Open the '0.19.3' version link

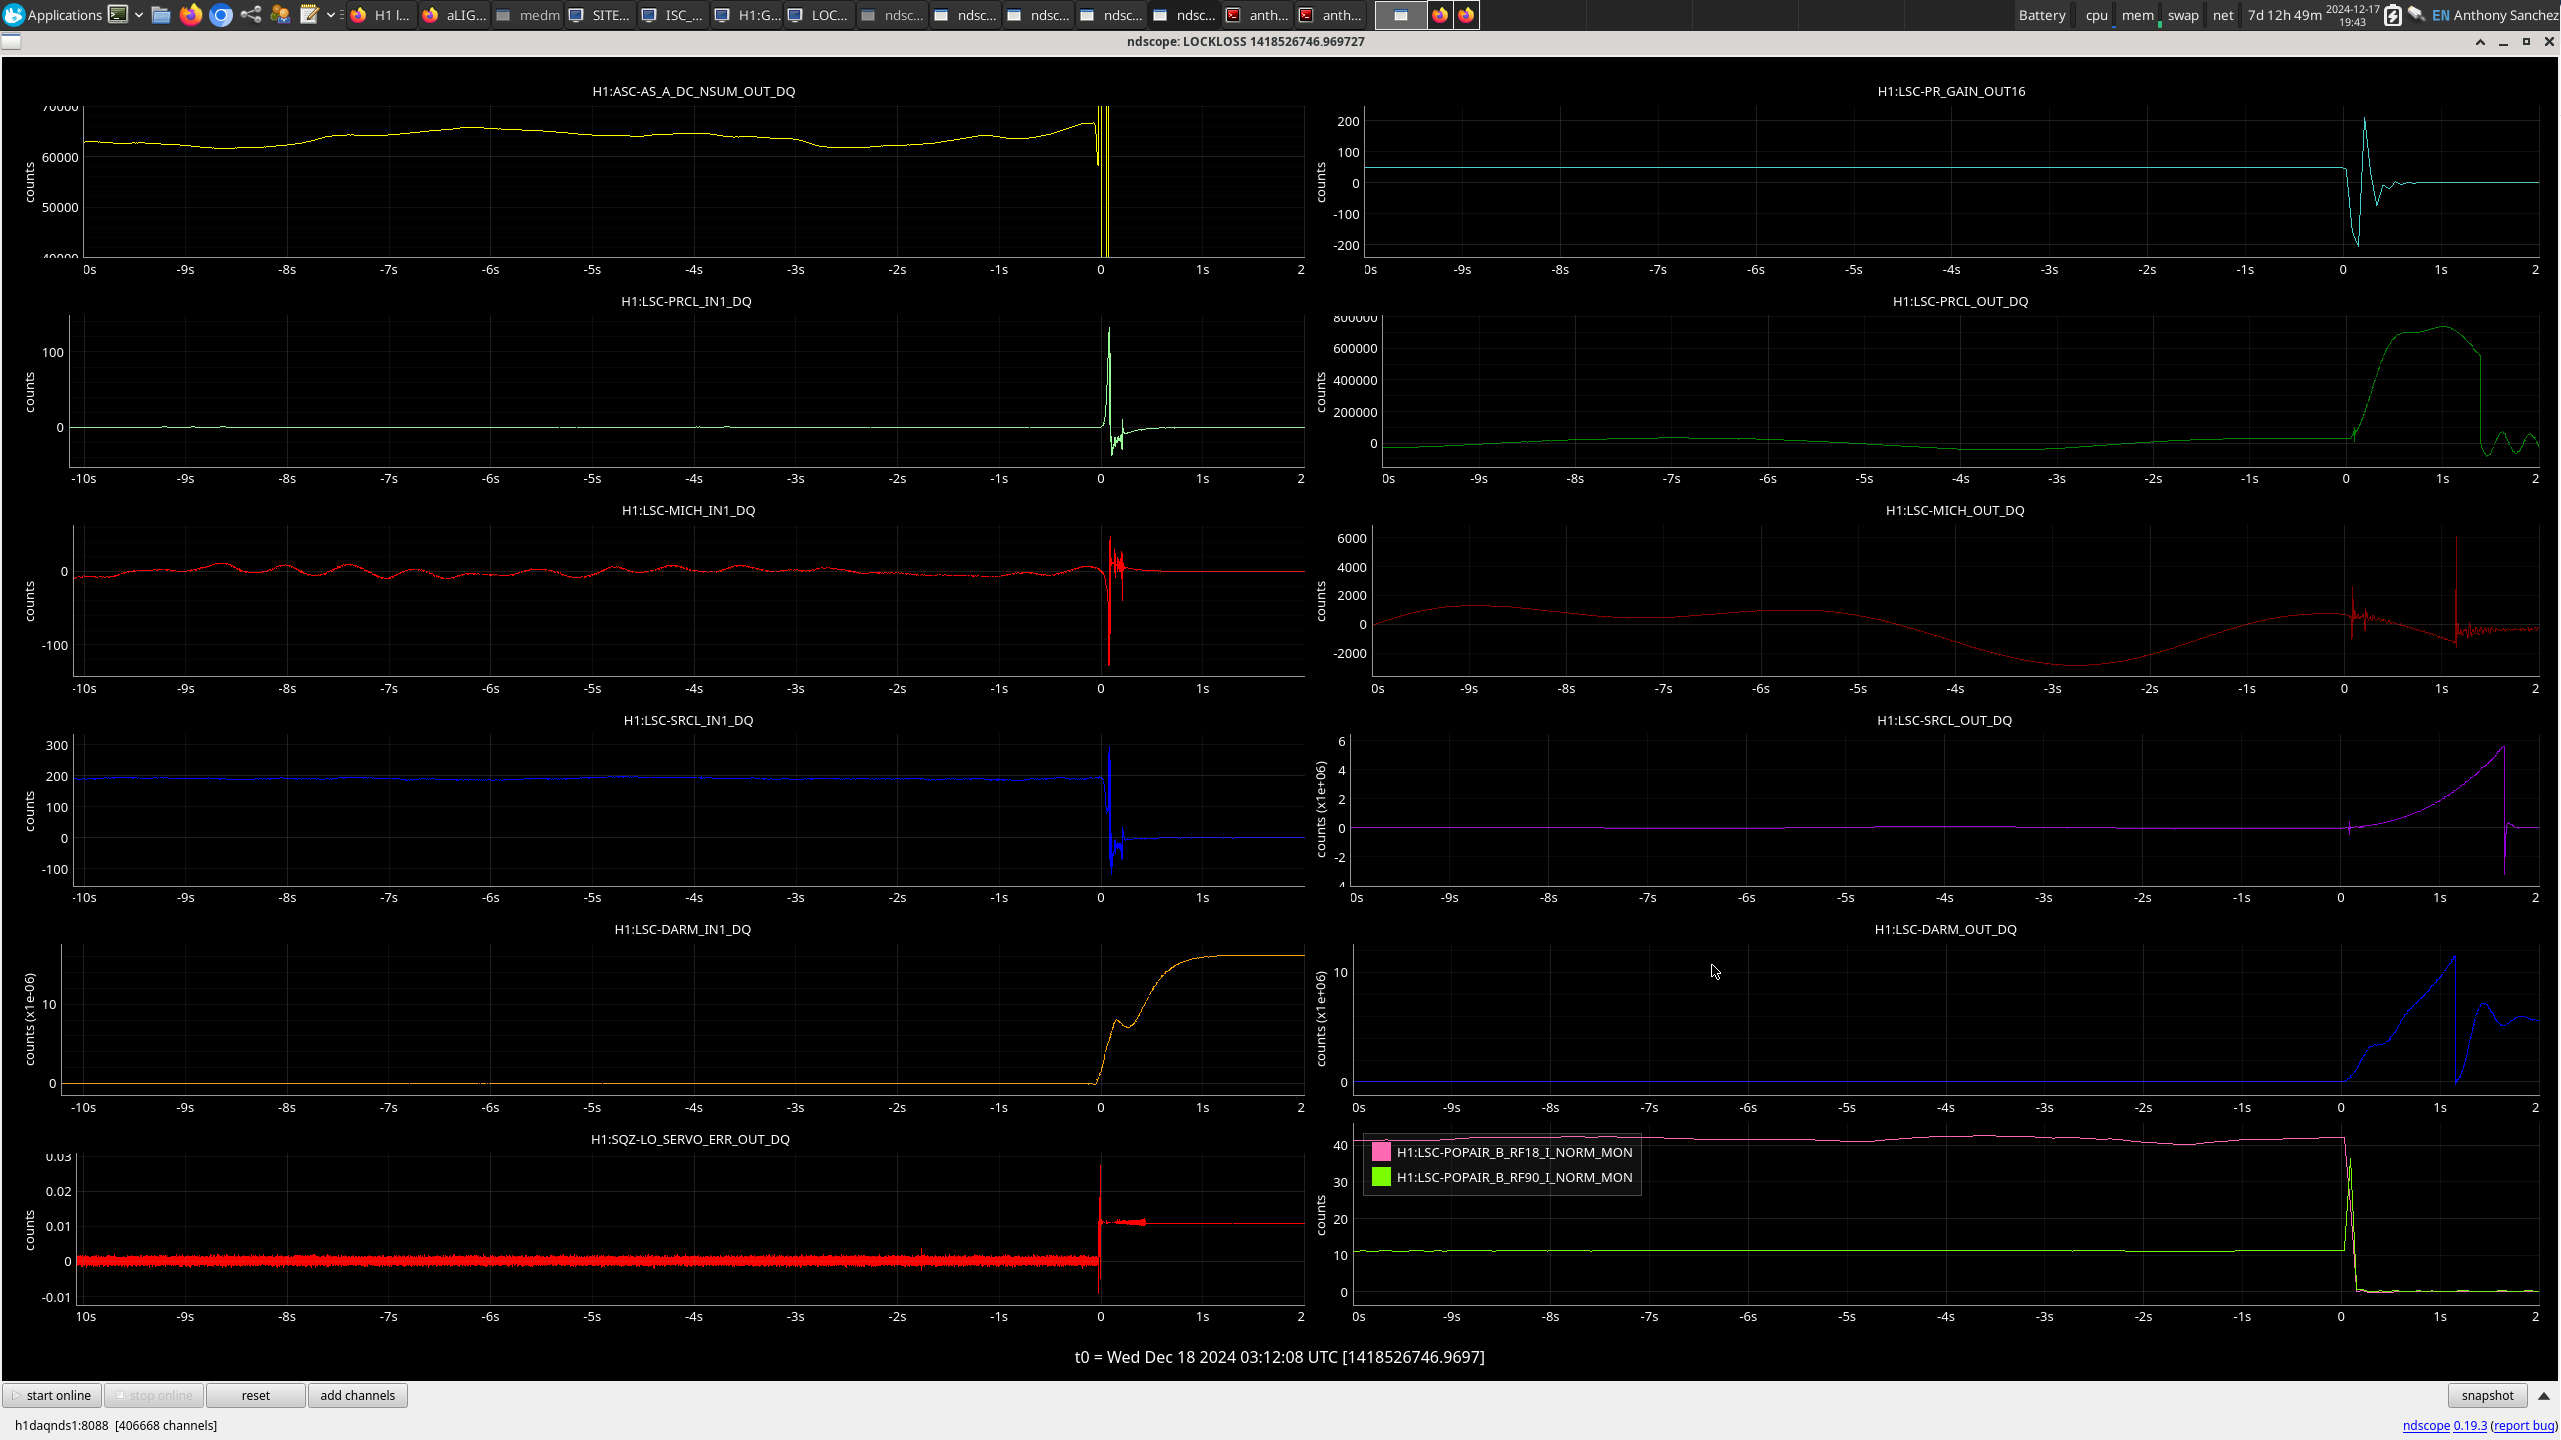(2470, 1425)
